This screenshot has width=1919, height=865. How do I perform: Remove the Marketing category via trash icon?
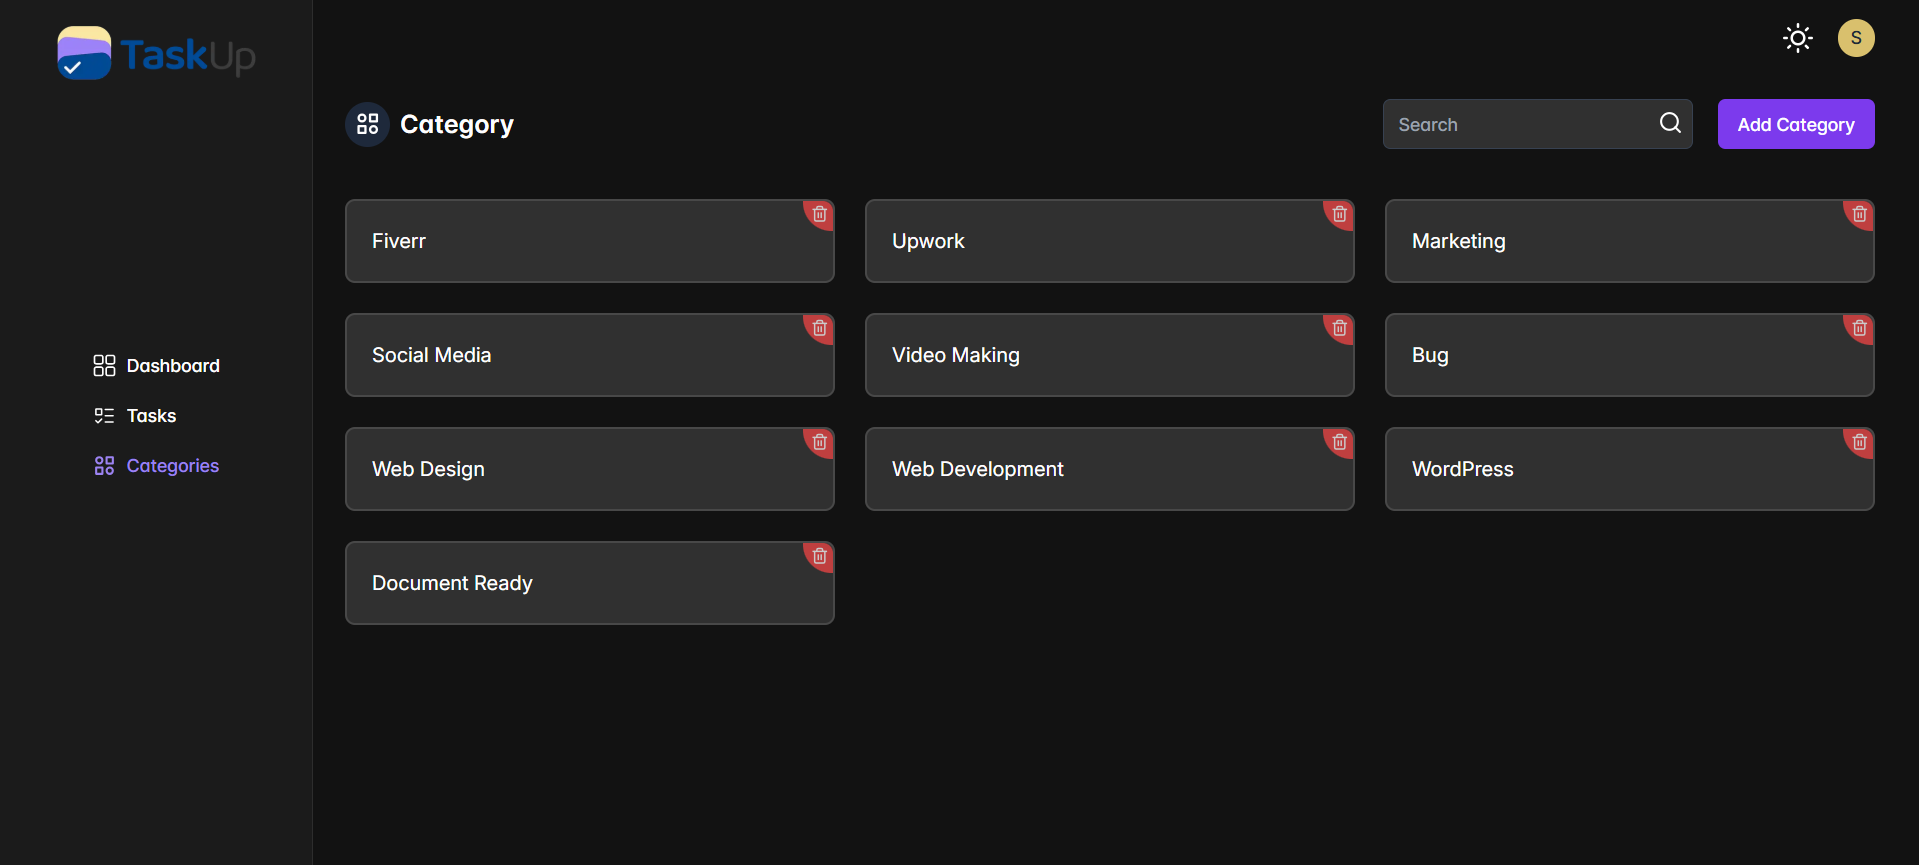click(1860, 214)
